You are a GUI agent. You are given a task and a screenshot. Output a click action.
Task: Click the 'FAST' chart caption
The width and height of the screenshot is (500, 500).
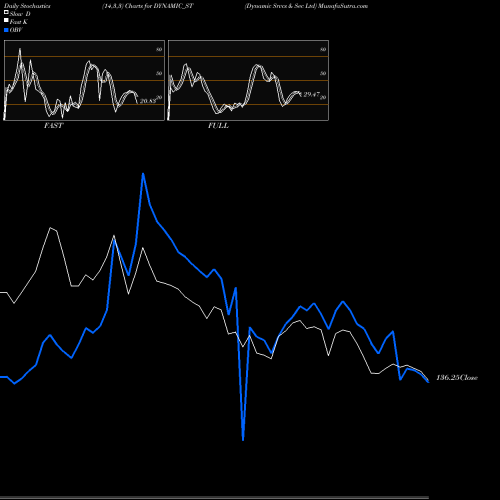coord(53,126)
